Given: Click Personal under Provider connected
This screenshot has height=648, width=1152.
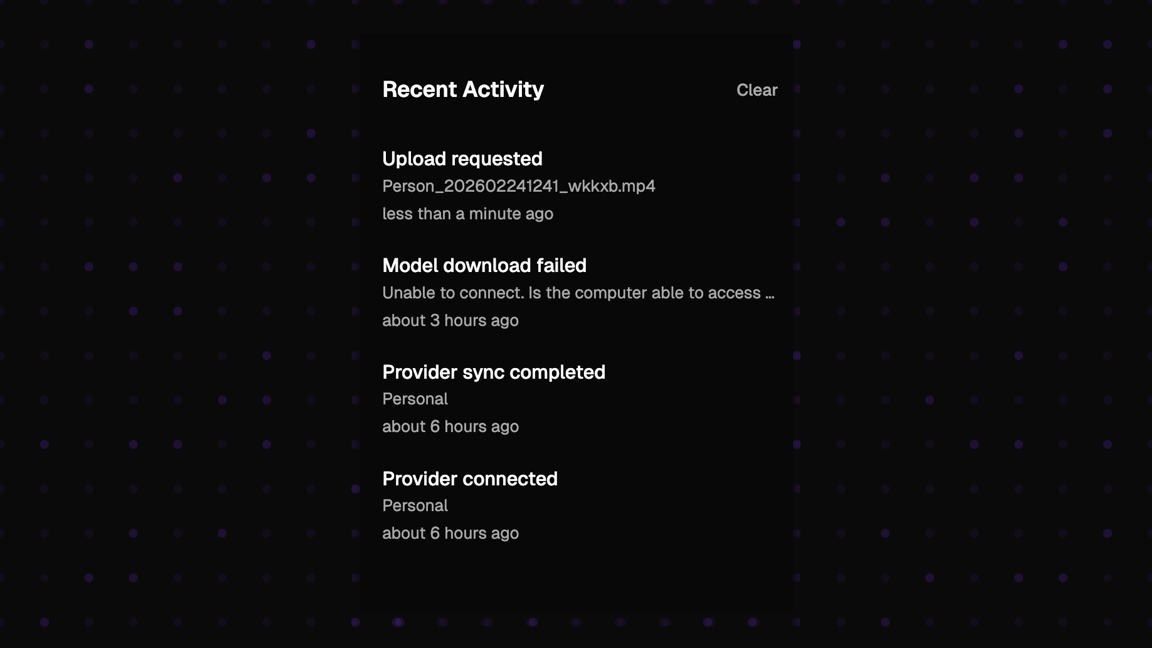Looking at the screenshot, I should (x=415, y=506).
